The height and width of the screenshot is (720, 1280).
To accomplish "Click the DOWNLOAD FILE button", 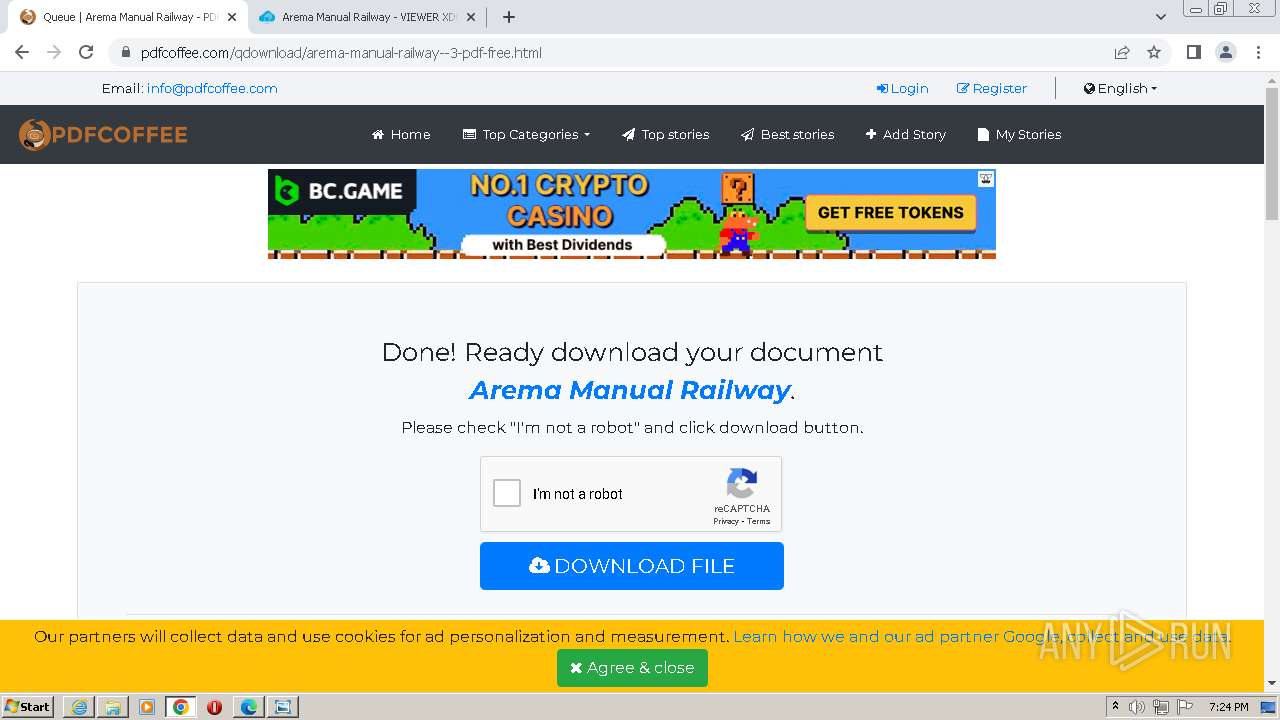I will (x=632, y=566).
